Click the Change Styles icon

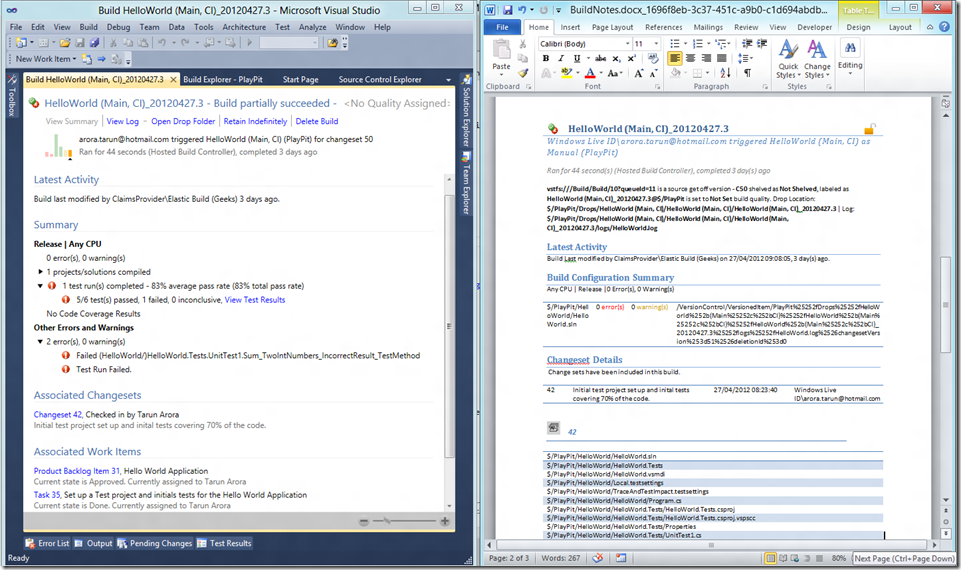click(816, 50)
